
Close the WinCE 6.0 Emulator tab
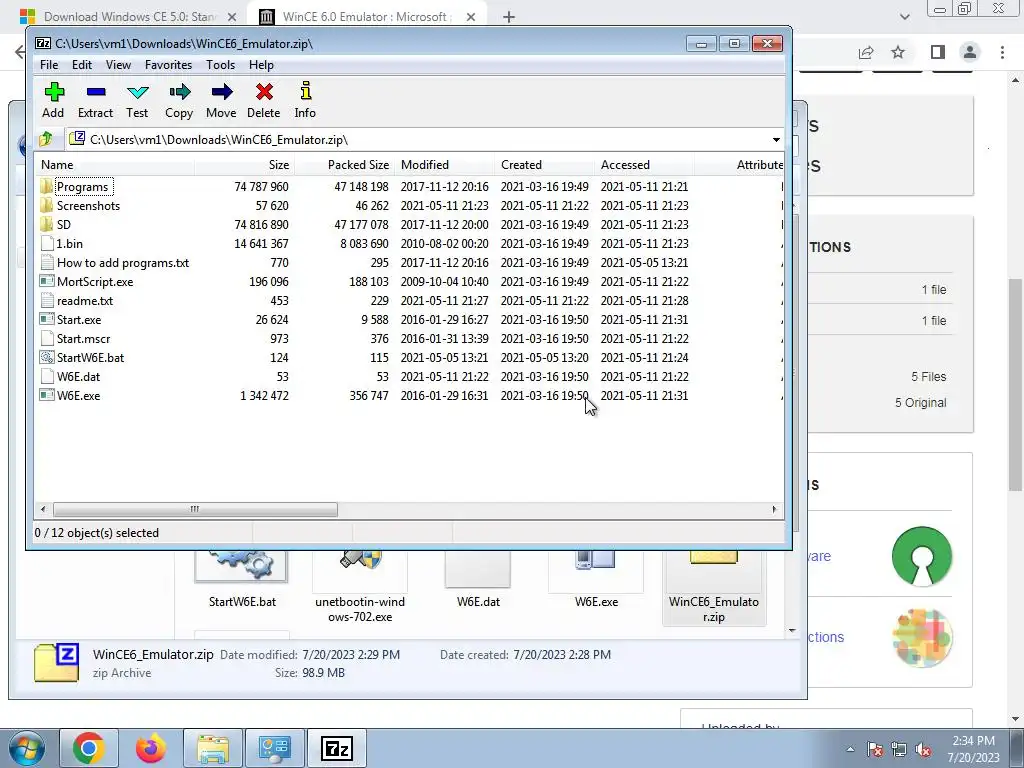471,17
